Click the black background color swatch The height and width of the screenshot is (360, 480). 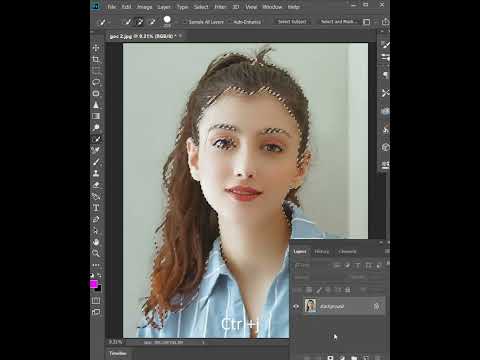coord(99,288)
